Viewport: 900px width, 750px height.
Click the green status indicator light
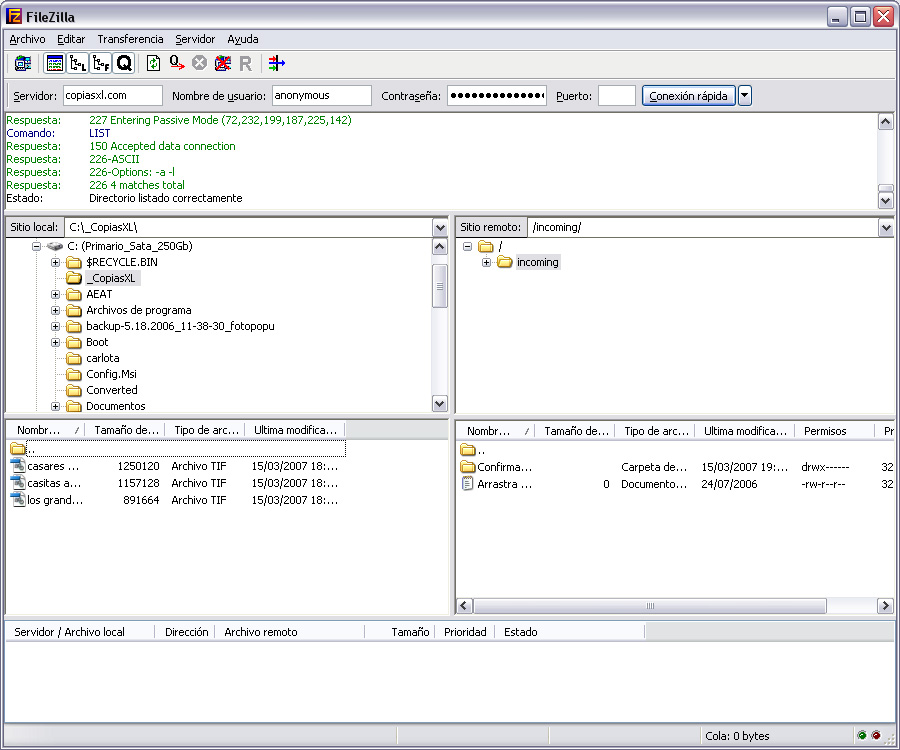pyautogui.click(x=862, y=735)
